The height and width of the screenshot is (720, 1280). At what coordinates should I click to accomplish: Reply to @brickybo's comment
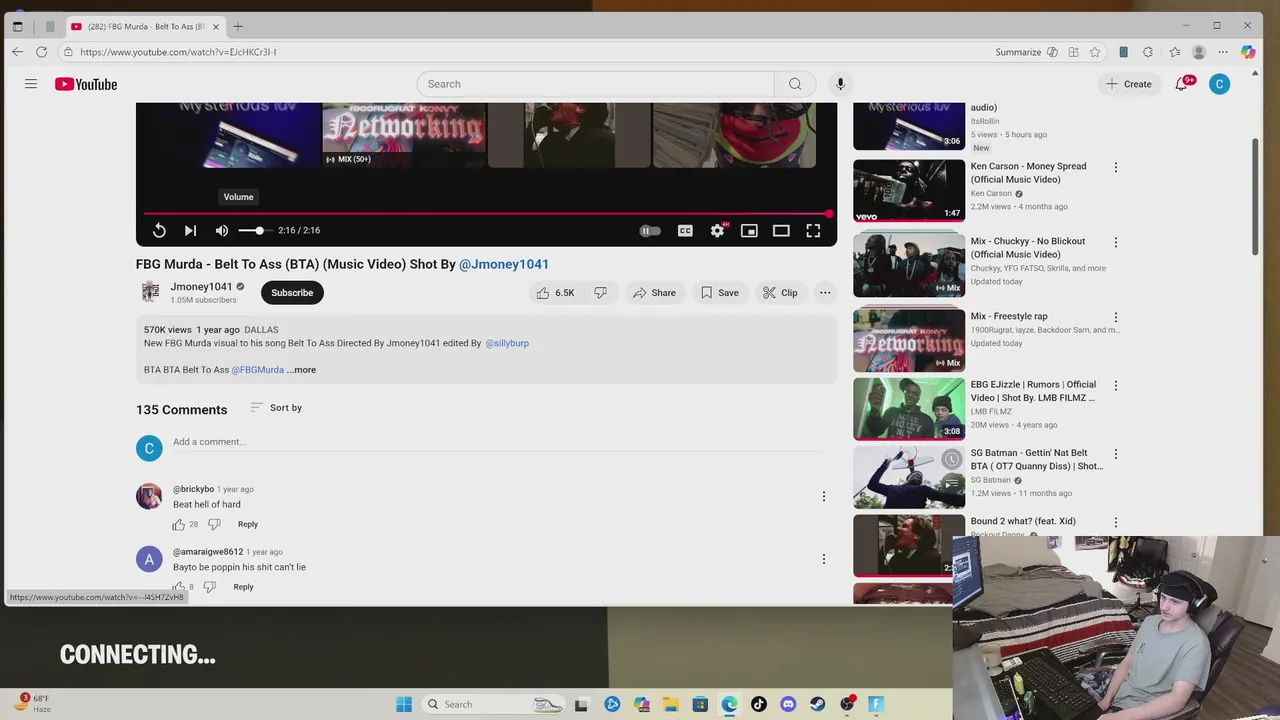click(248, 524)
